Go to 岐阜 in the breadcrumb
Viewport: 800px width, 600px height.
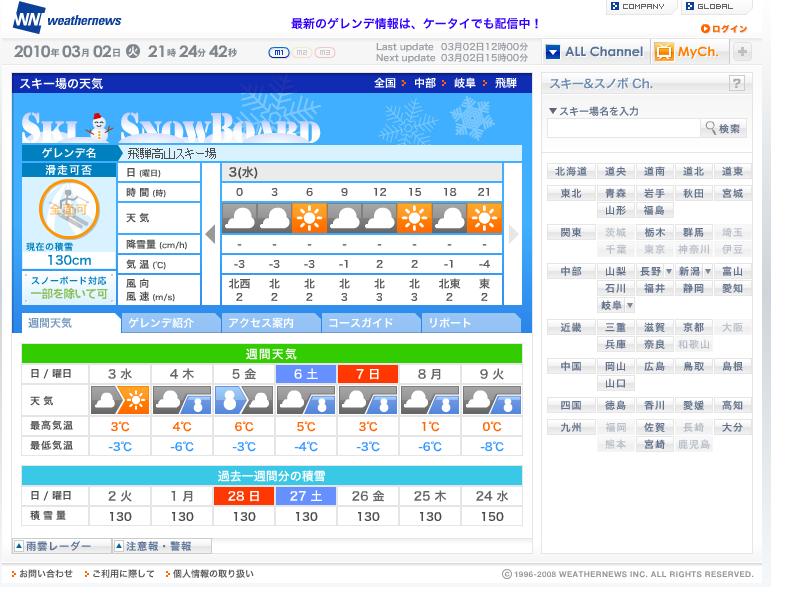(465, 83)
